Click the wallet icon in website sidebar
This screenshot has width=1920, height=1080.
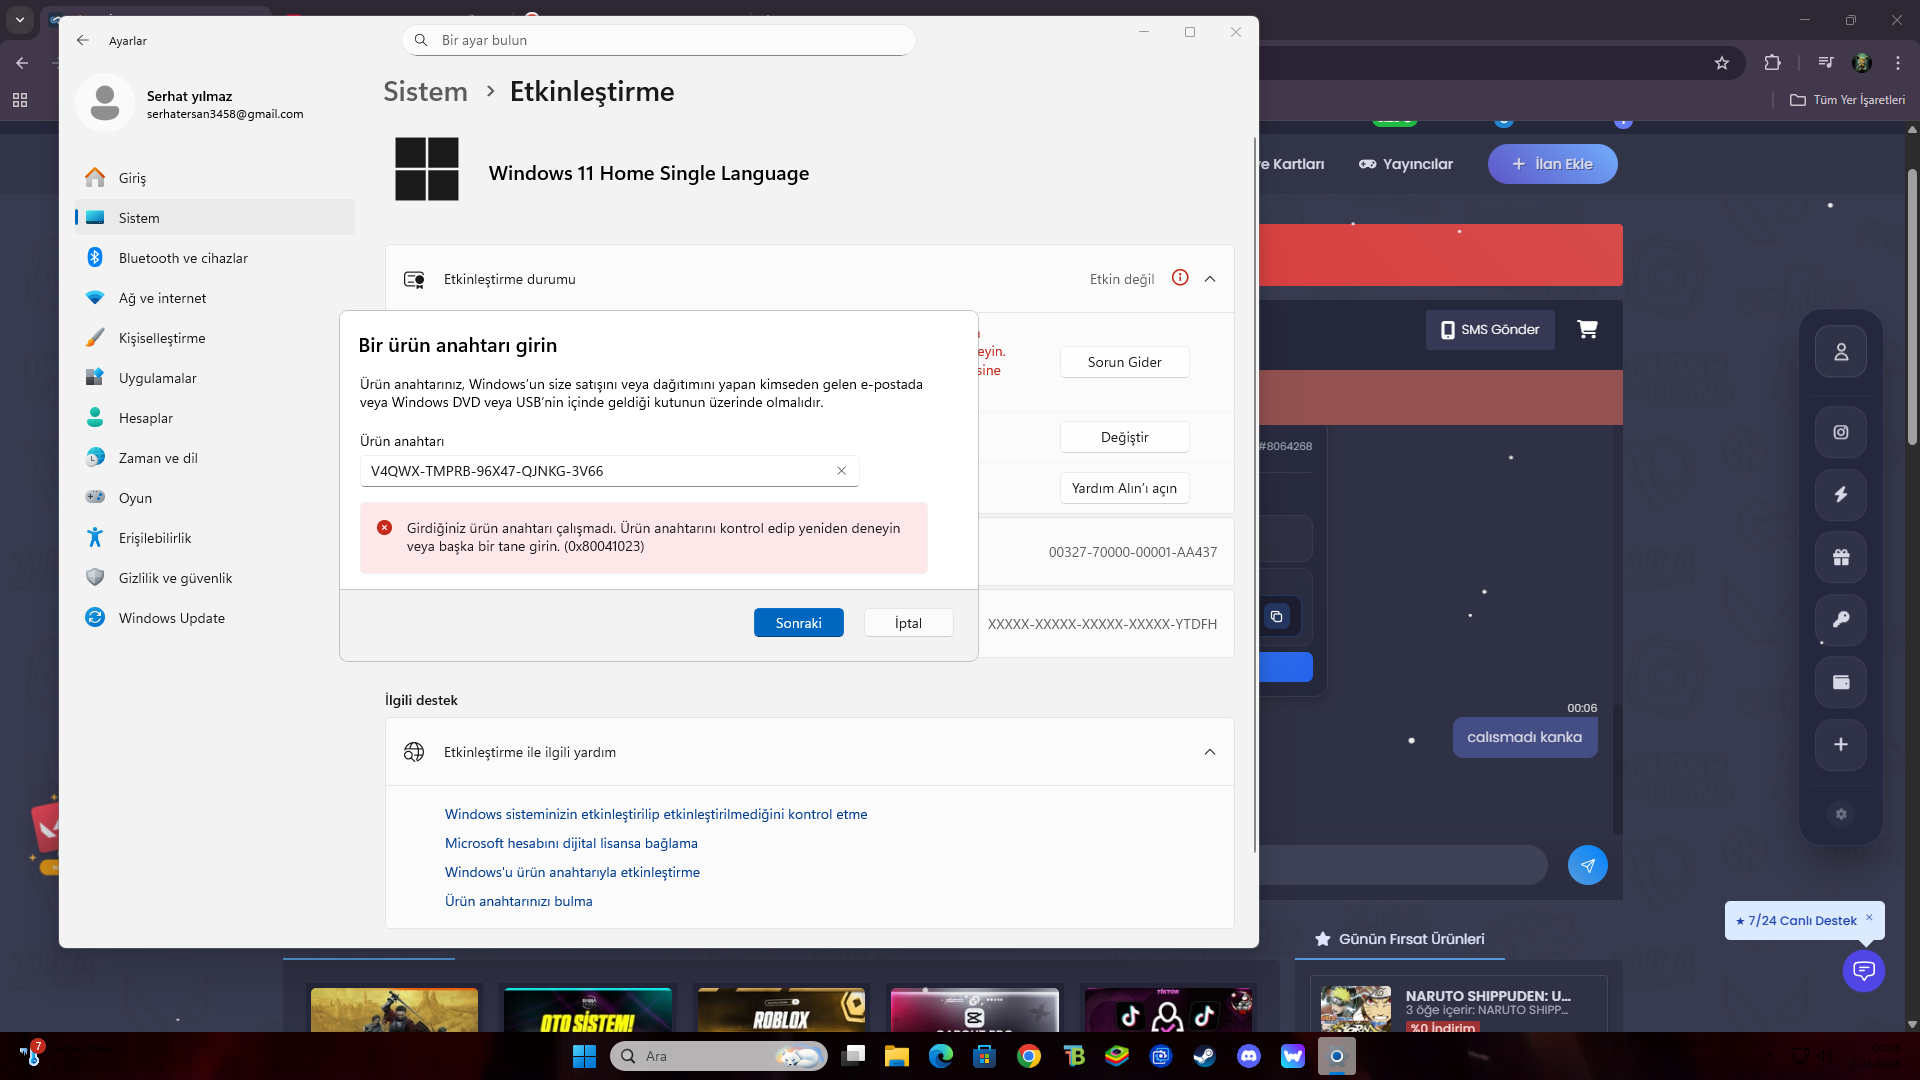tap(1840, 683)
